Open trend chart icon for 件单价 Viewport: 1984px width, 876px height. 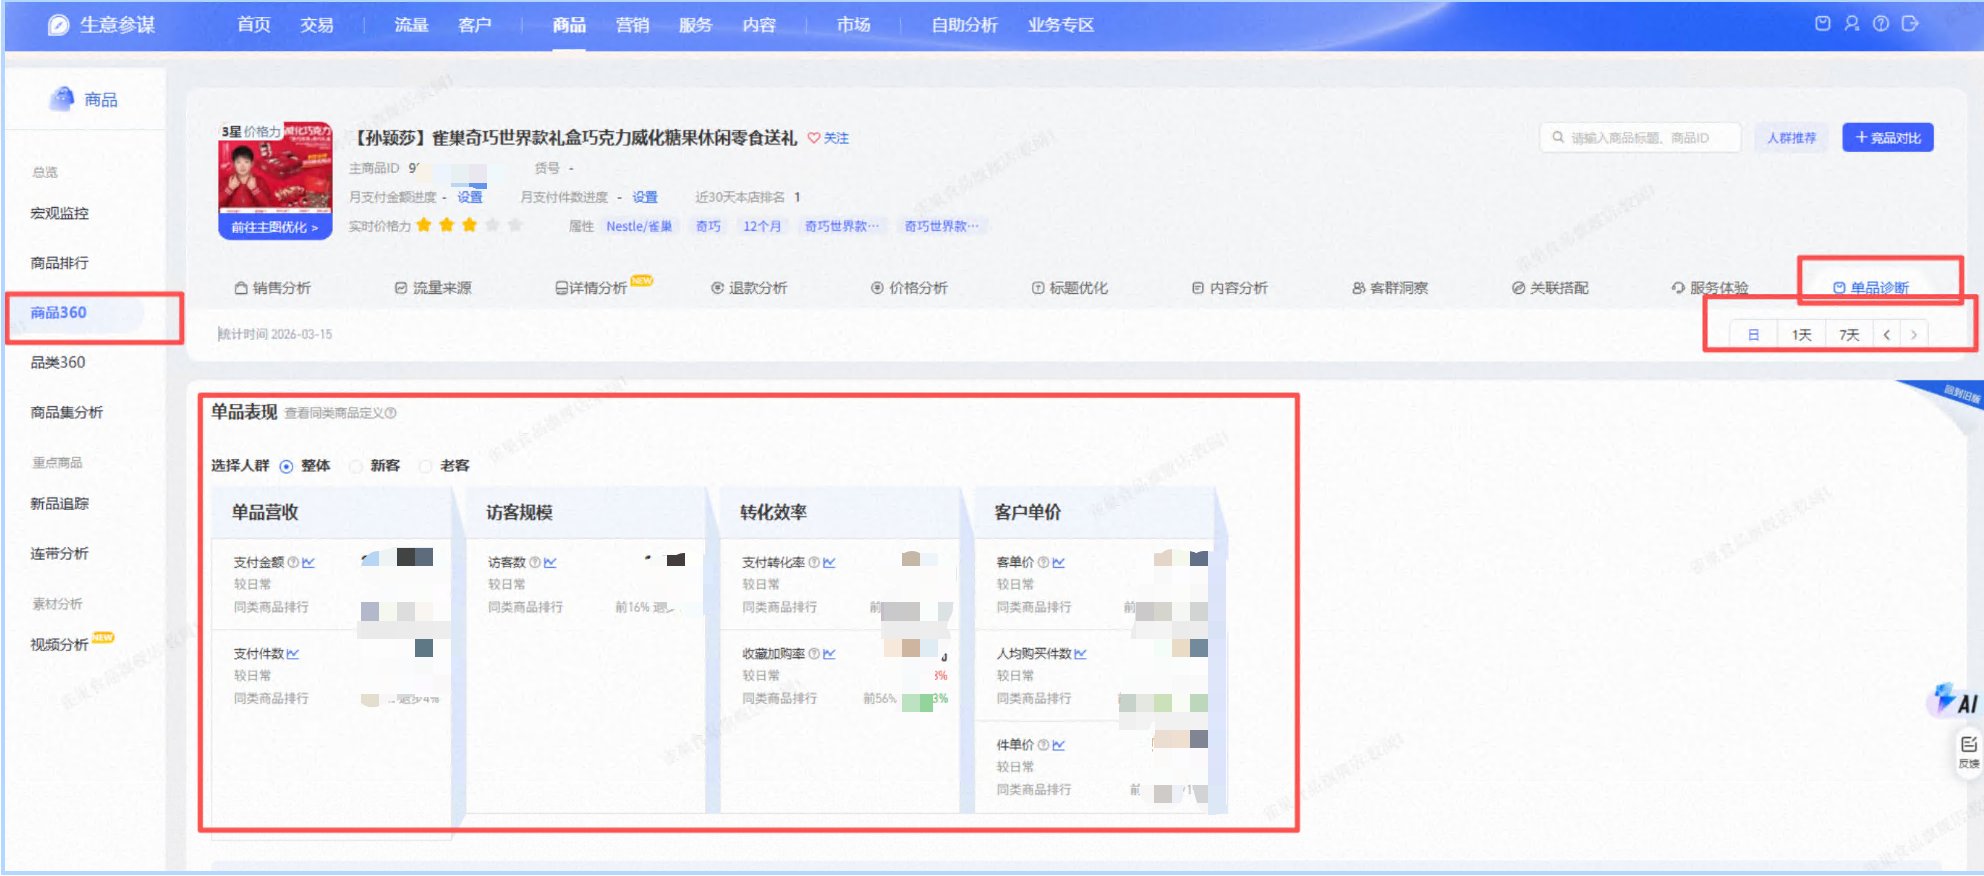(x=1059, y=745)
